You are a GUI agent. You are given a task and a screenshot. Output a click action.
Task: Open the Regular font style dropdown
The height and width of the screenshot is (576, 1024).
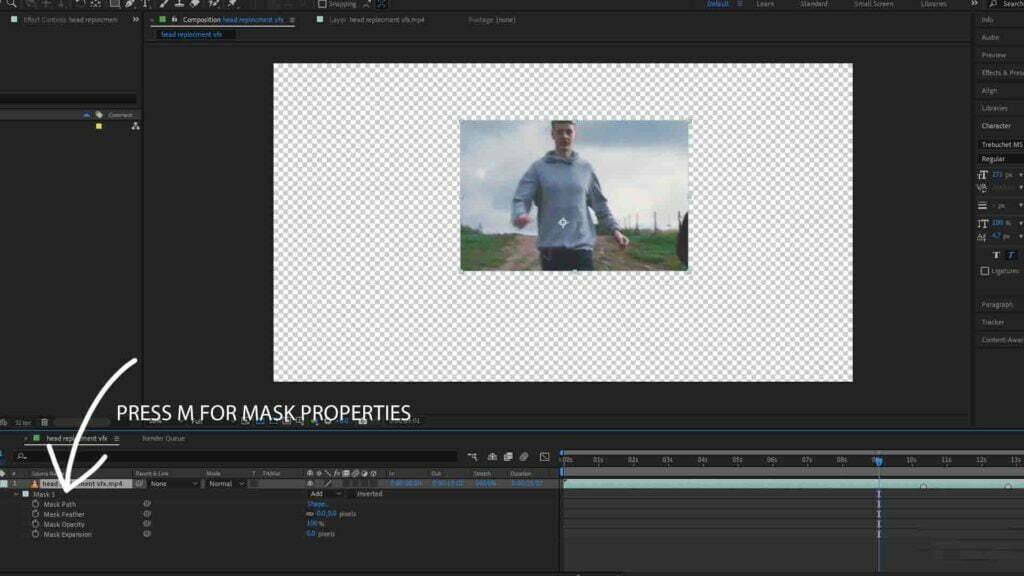coord(1000,159)
